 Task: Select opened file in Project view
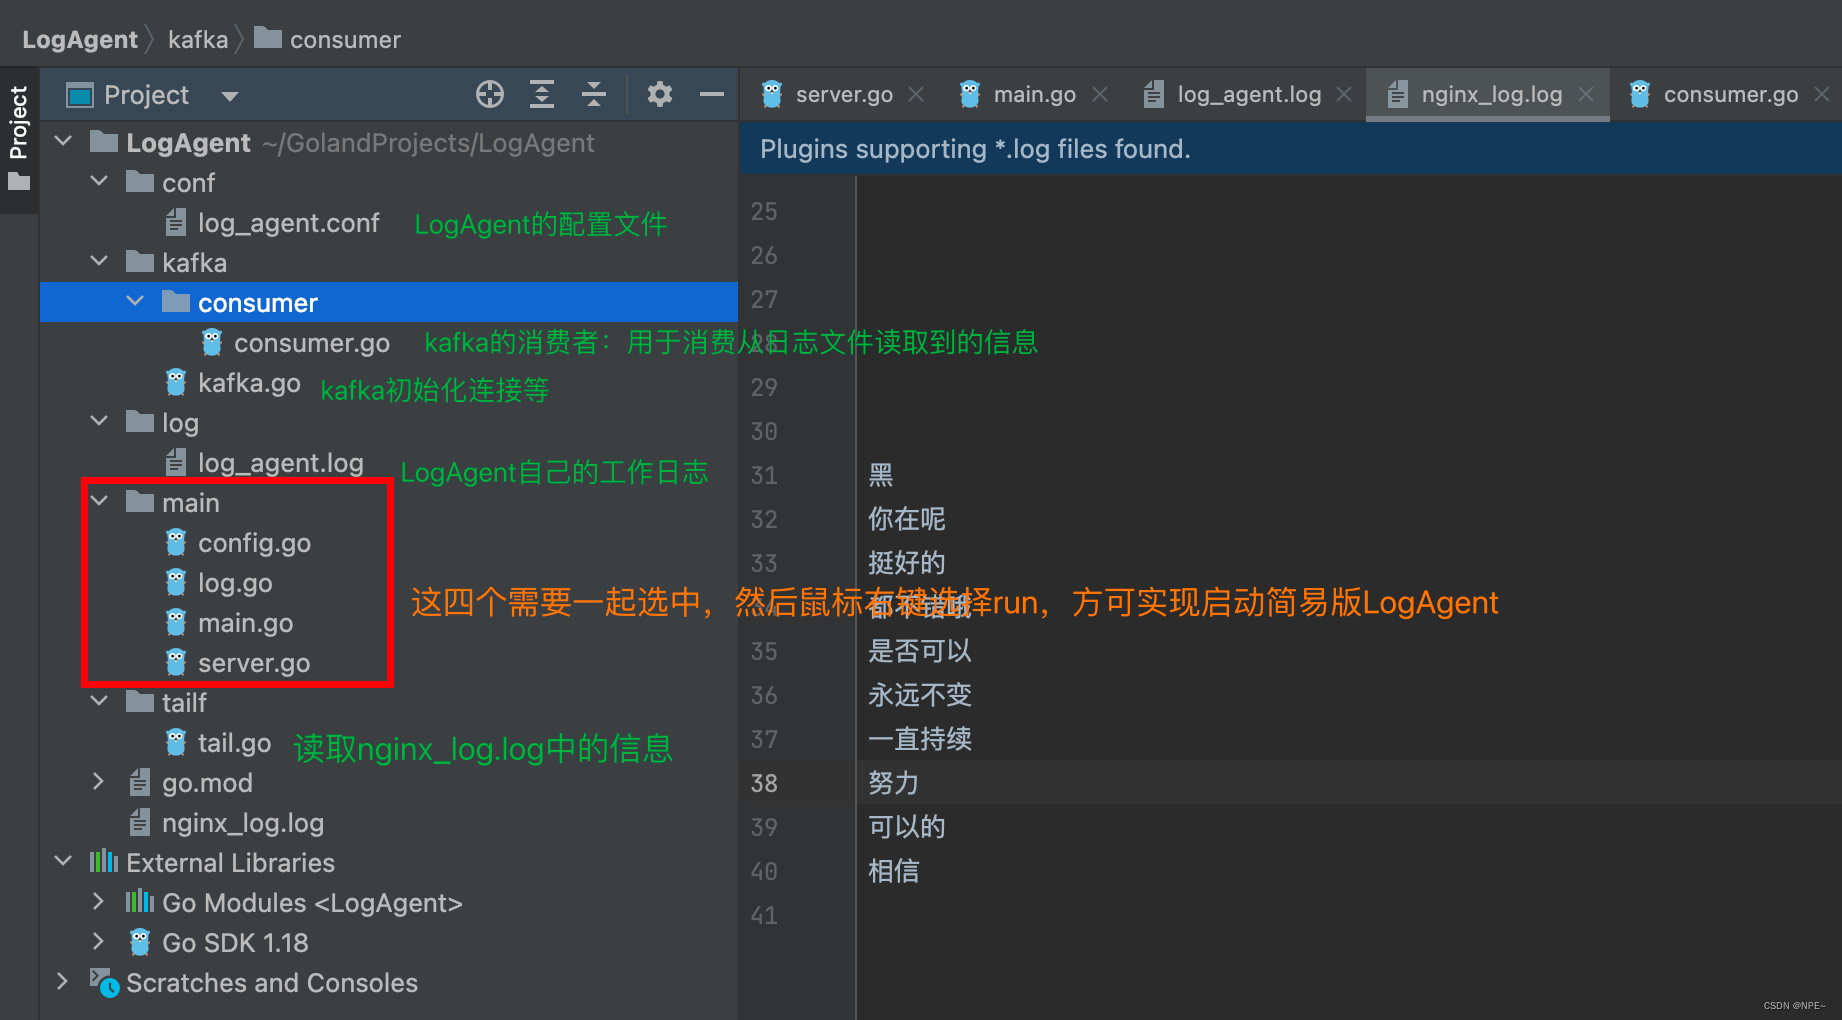(490, 94)
